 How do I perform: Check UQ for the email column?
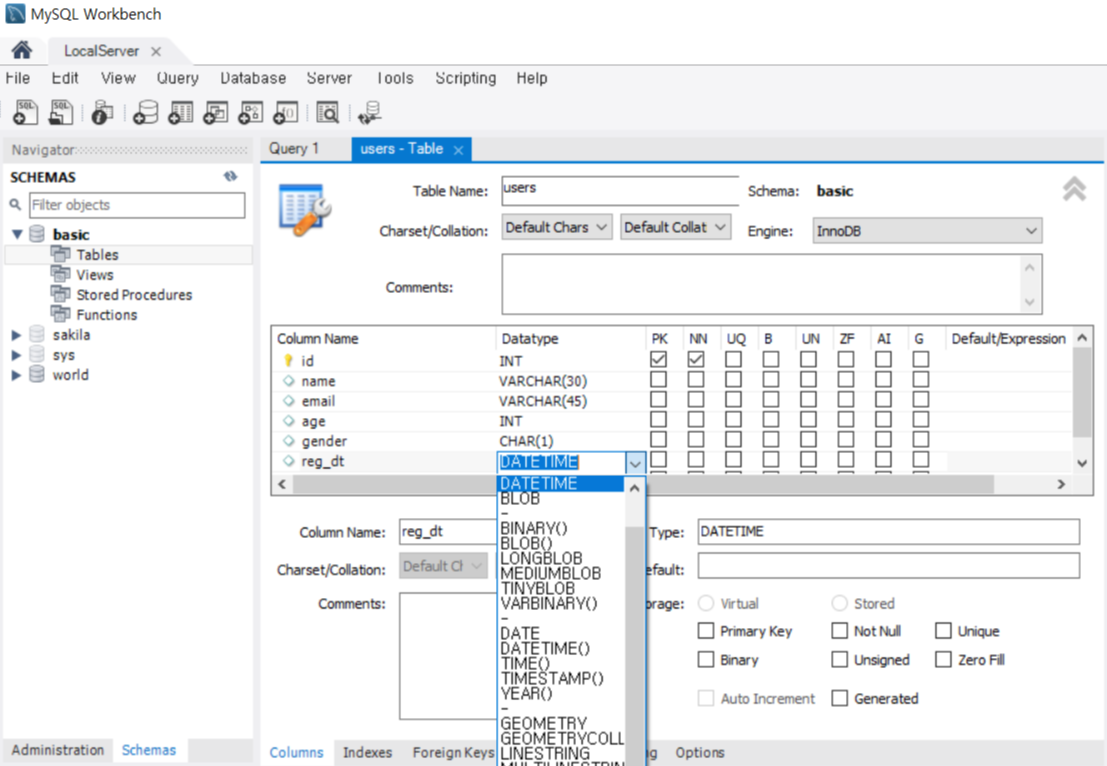734,400
